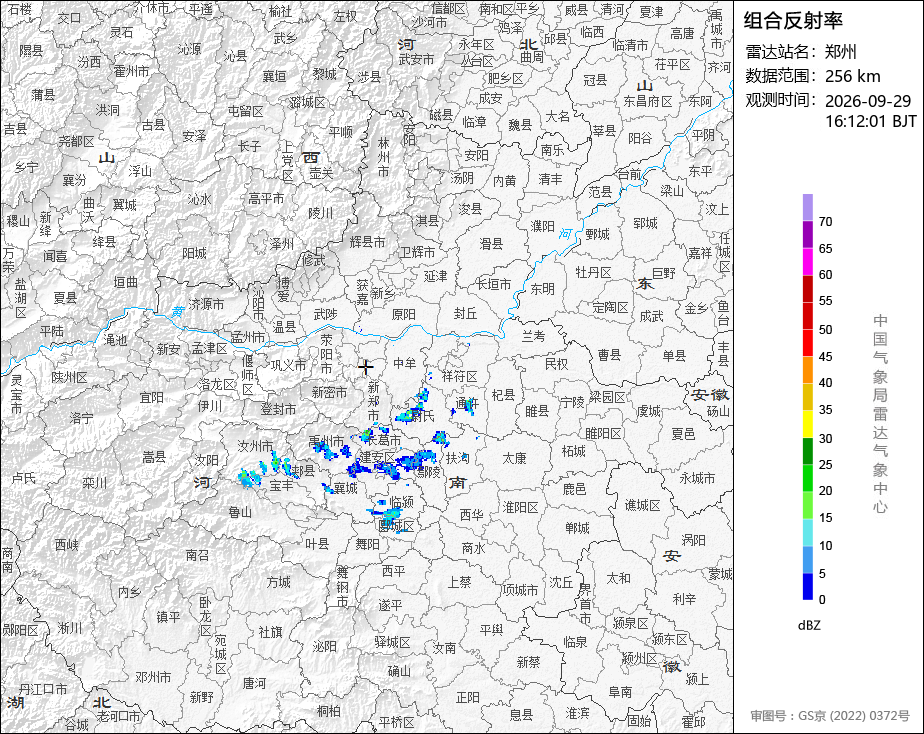Click the 观测时间 label
924x734 pixels.
(x=781, y=100)
